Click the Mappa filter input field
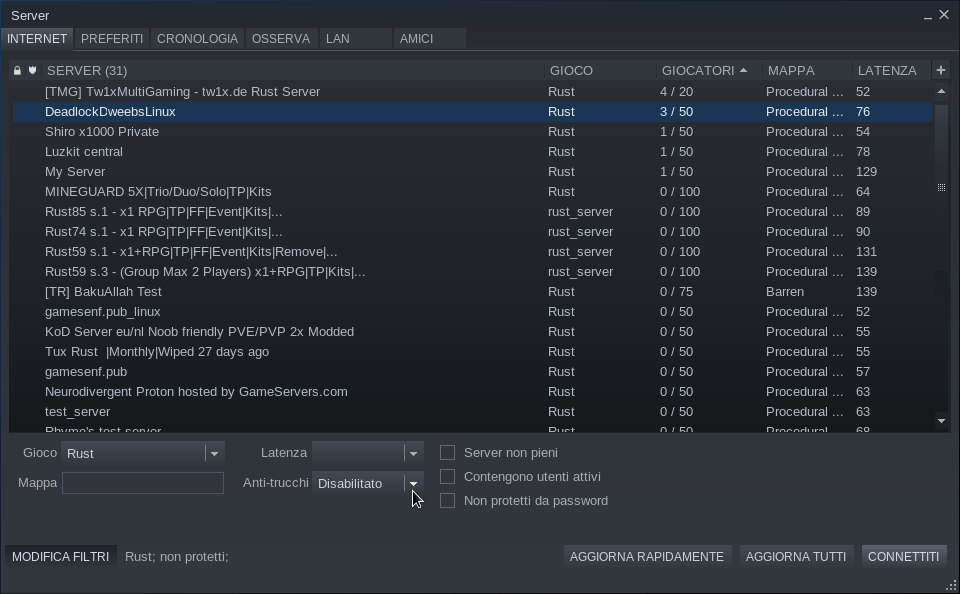 click(143, 483)
